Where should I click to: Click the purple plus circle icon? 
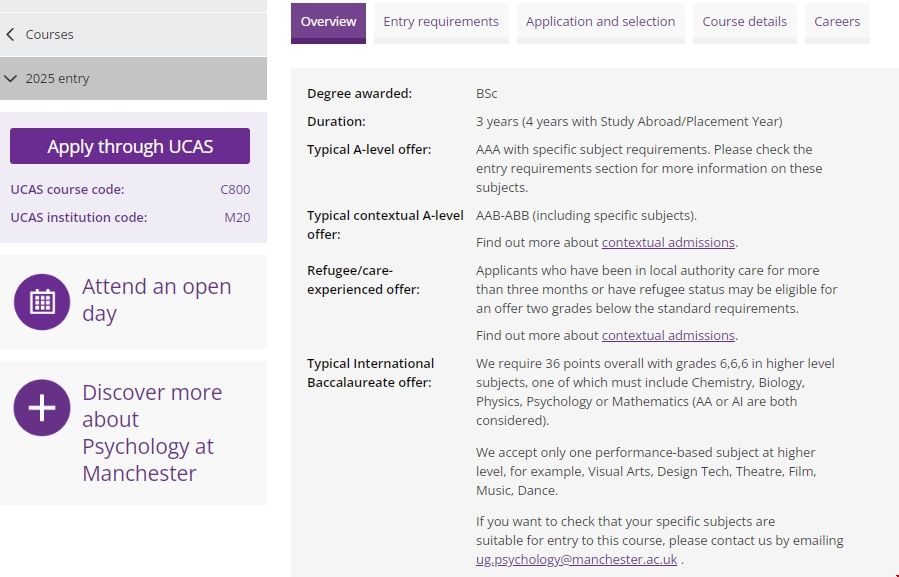pyautogui.click(x=42, y=408)
